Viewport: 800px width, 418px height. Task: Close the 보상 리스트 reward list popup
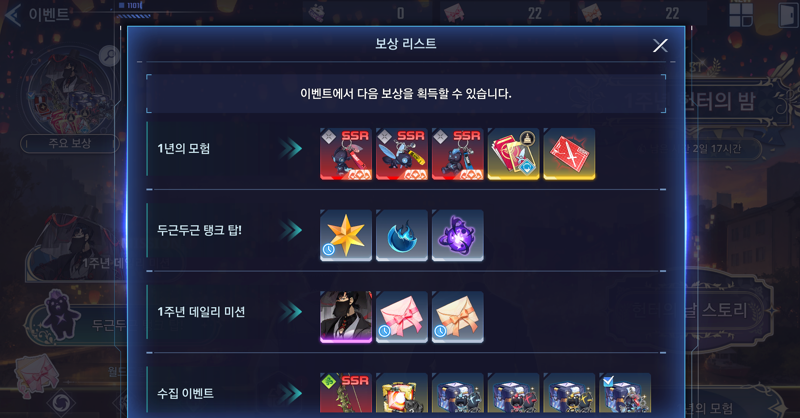tap(660, 45)
